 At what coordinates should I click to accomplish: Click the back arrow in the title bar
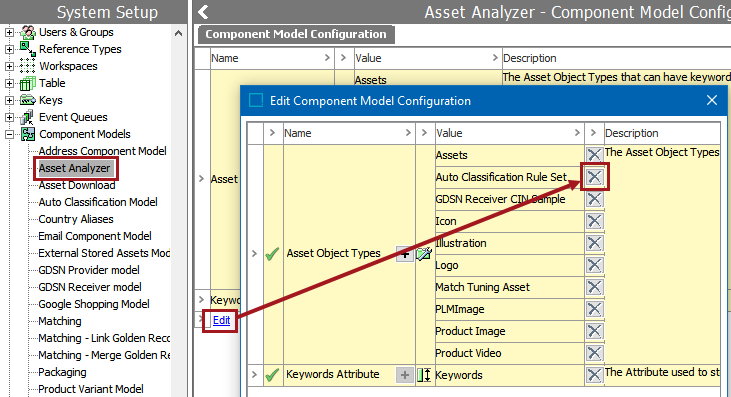click(x=203, y=12)
